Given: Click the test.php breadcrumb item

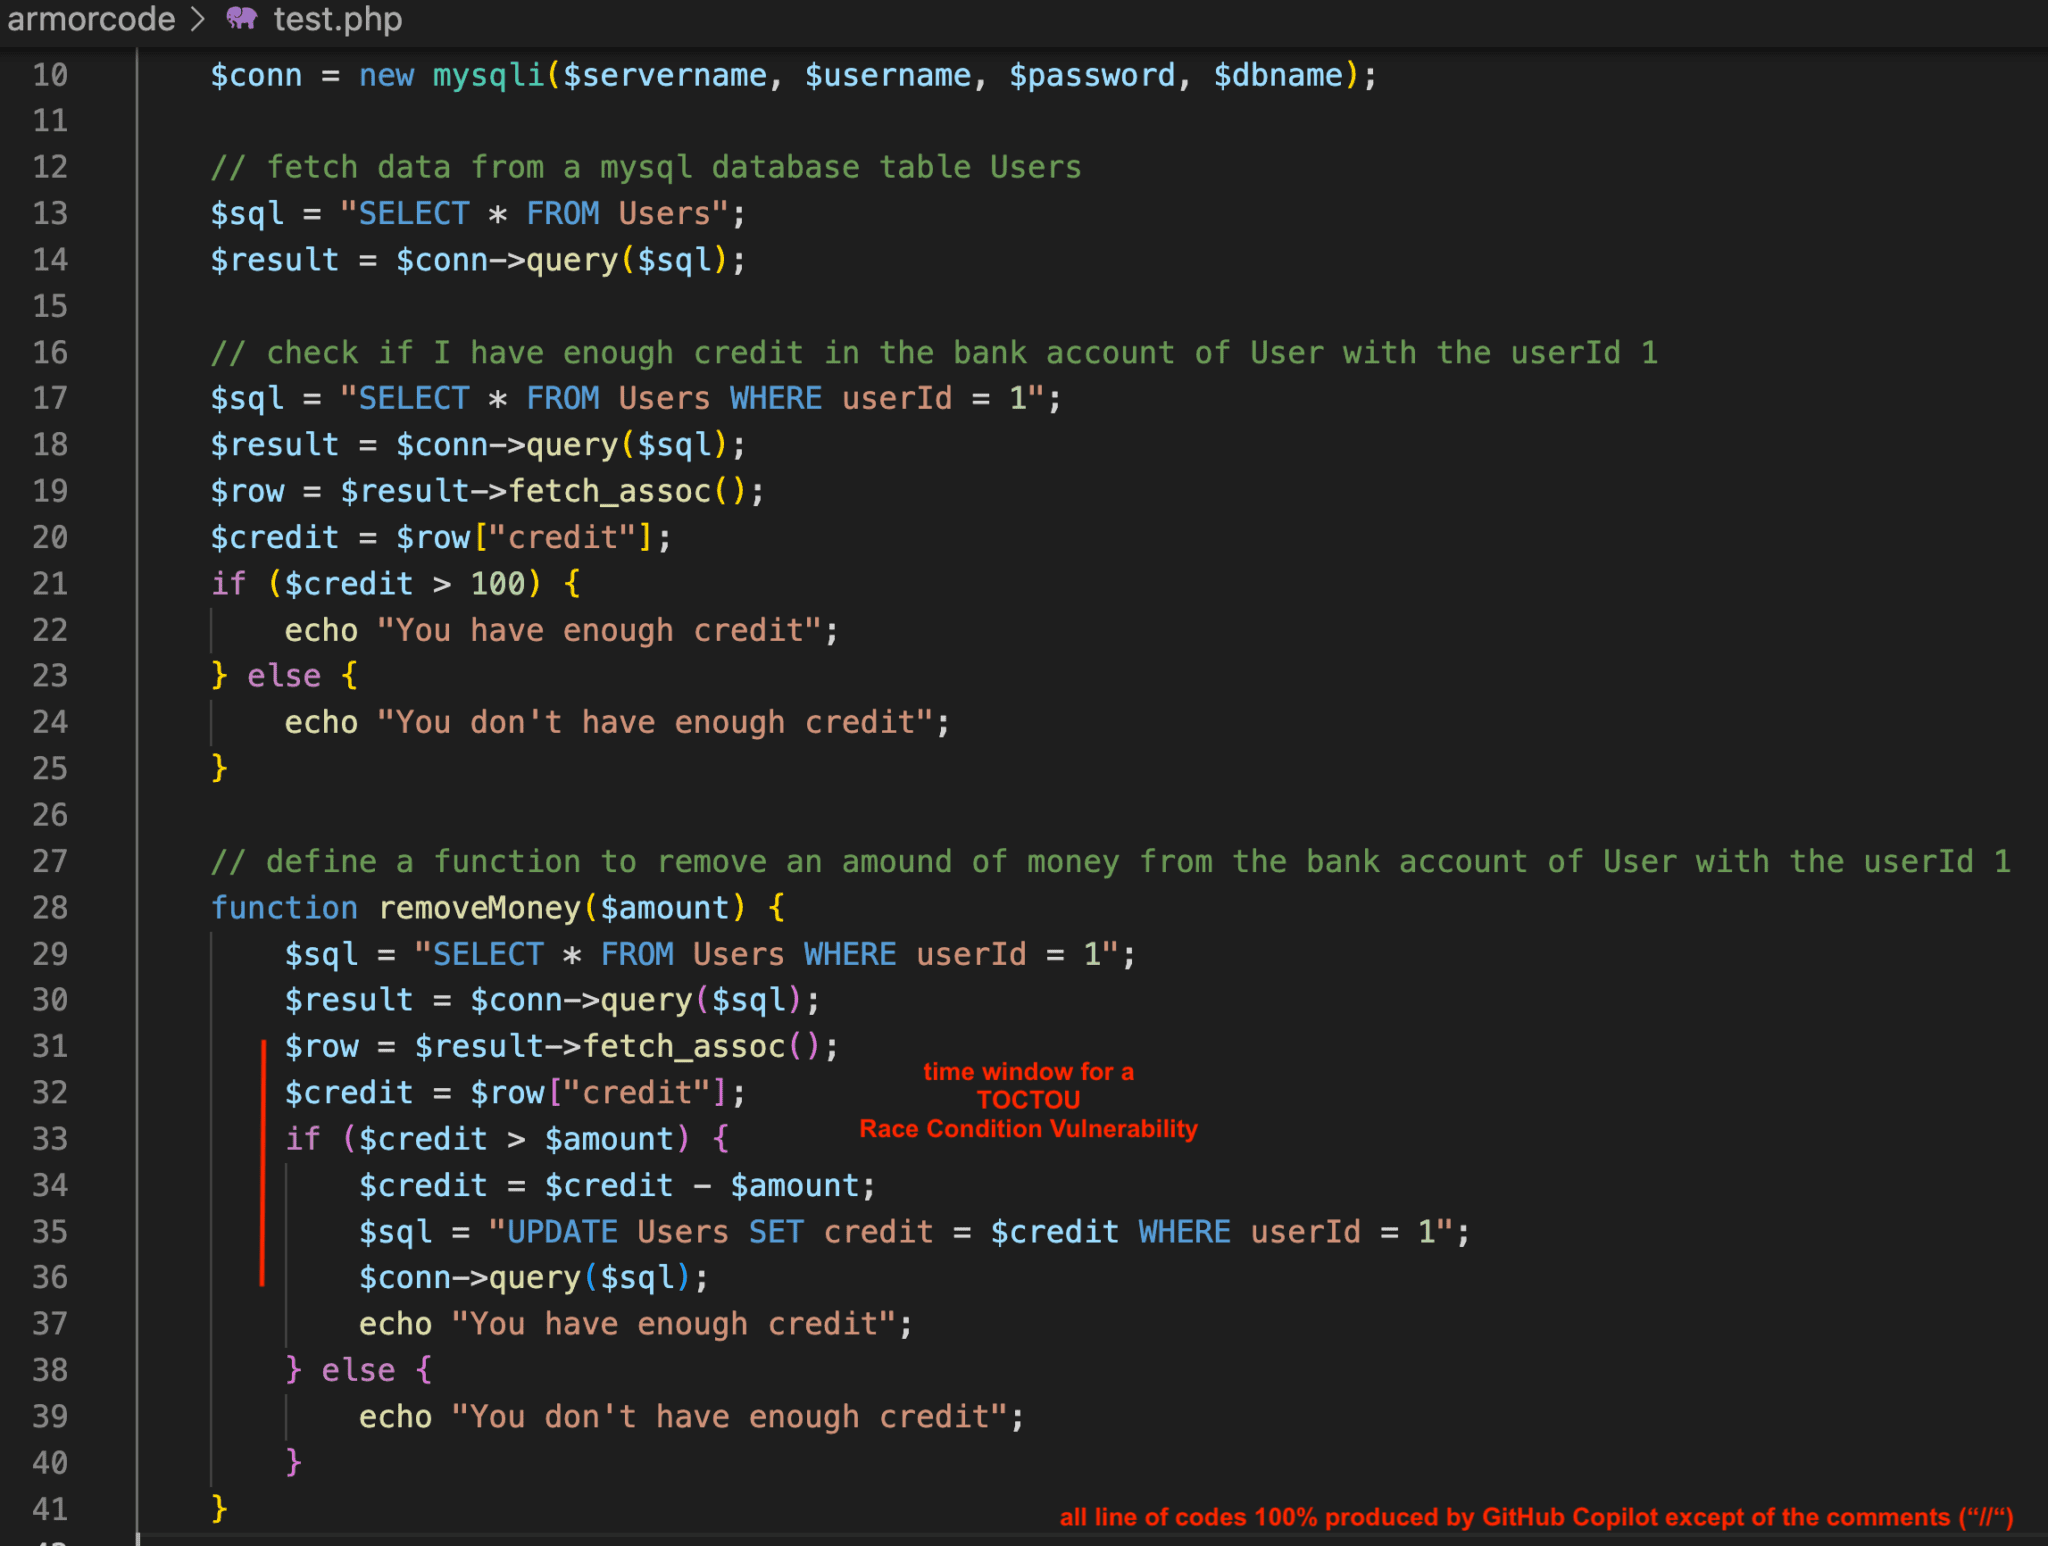Looking at the screenshot, I should tap(337, 18).
